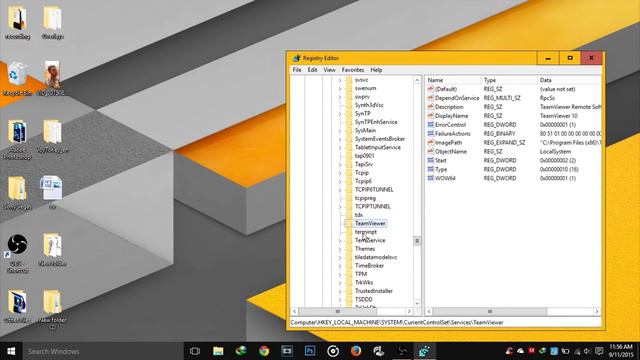The image size is (640, 360).
Task: Expand the TrkWks key
Action: click(x=340, y=282)
